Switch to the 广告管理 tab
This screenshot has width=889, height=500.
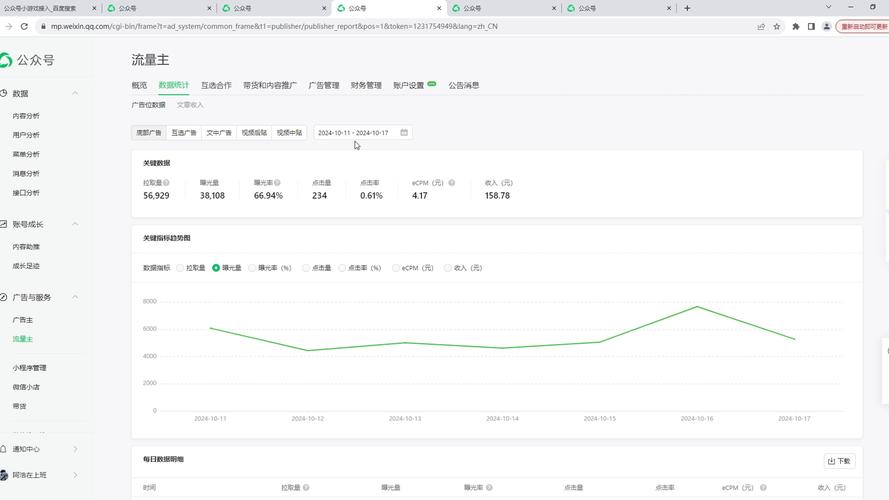coord(324,85)
